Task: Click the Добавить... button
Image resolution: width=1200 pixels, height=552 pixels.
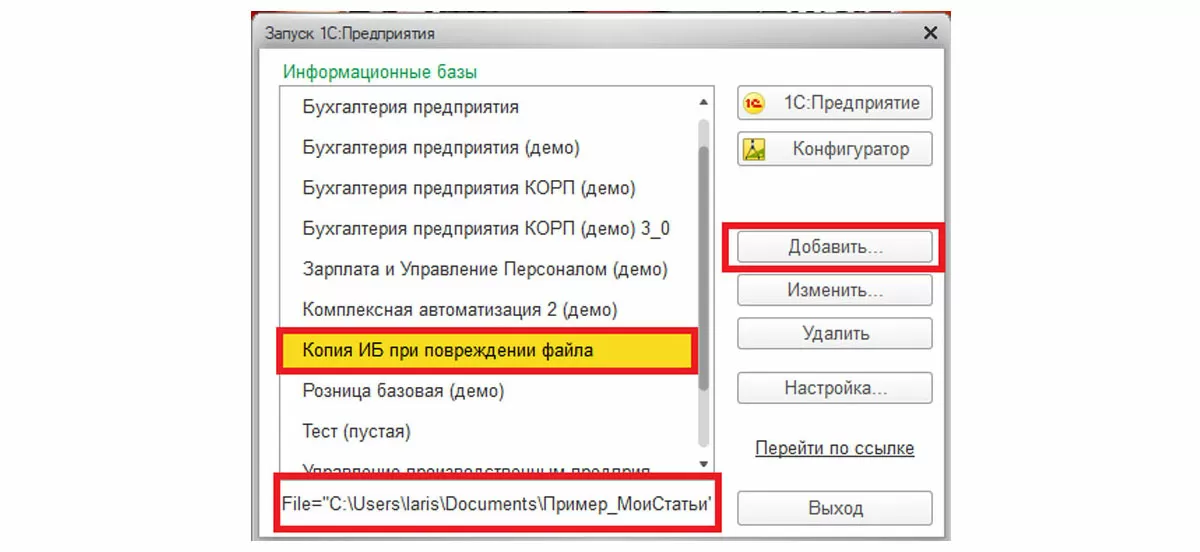Action: tap(835, 246)
